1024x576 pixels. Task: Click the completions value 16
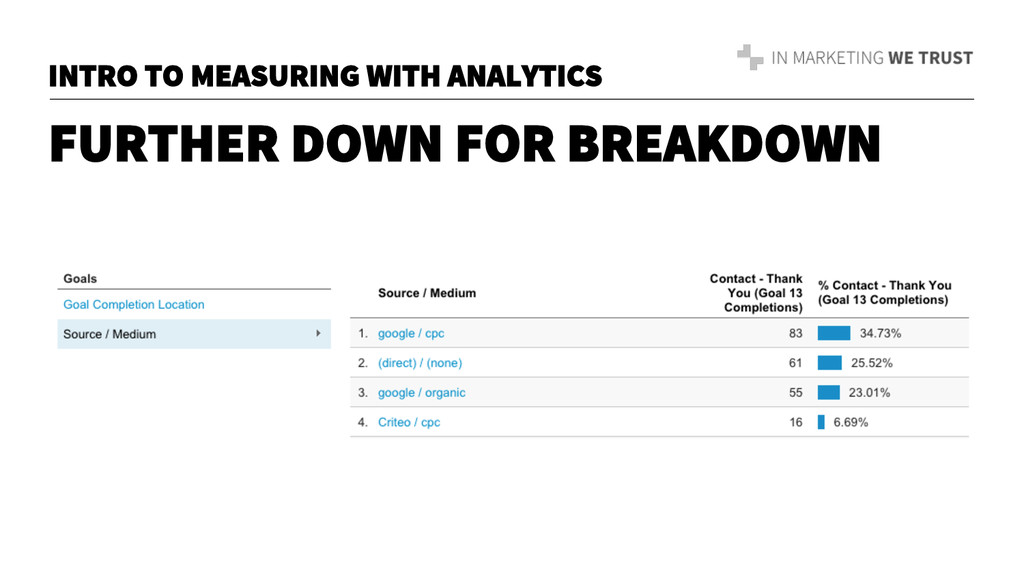tap(795, 422)
